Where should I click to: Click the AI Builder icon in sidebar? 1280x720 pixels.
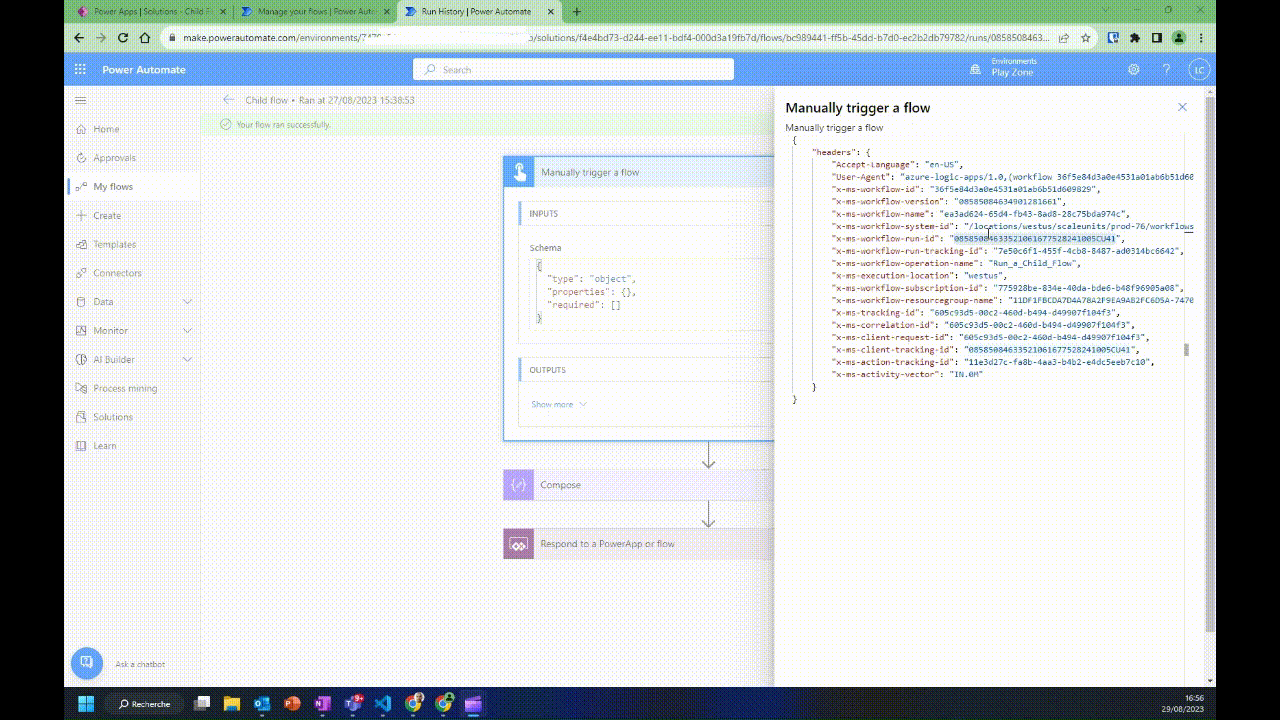[81, 360]
